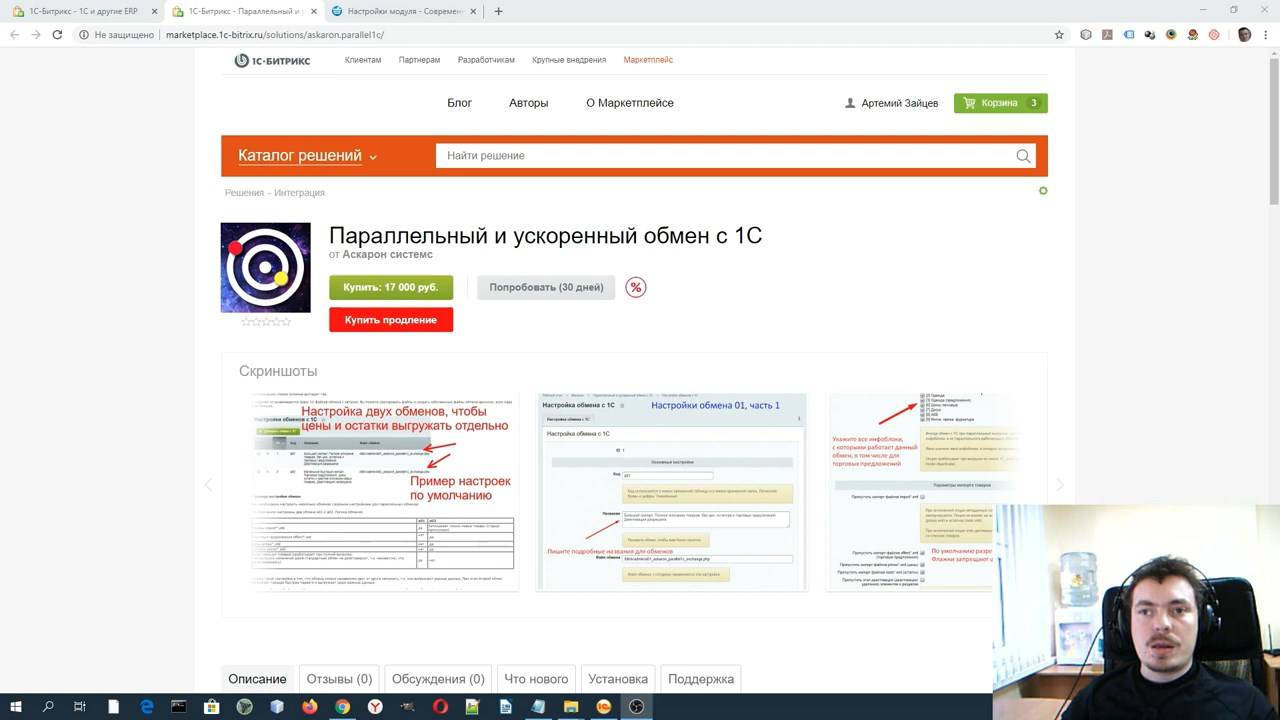Screen dimensions: 1280x720
Task: Open the Установка tab
Action: (x=618, y=679)
